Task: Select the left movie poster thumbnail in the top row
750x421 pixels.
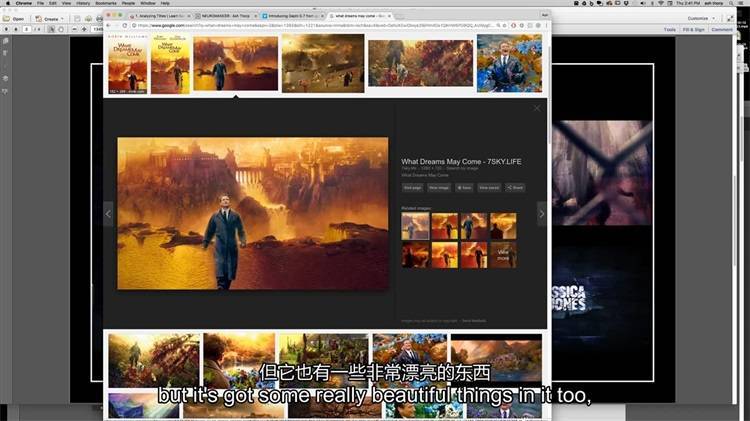Action: pyautogui.click(x=128, y=63)
